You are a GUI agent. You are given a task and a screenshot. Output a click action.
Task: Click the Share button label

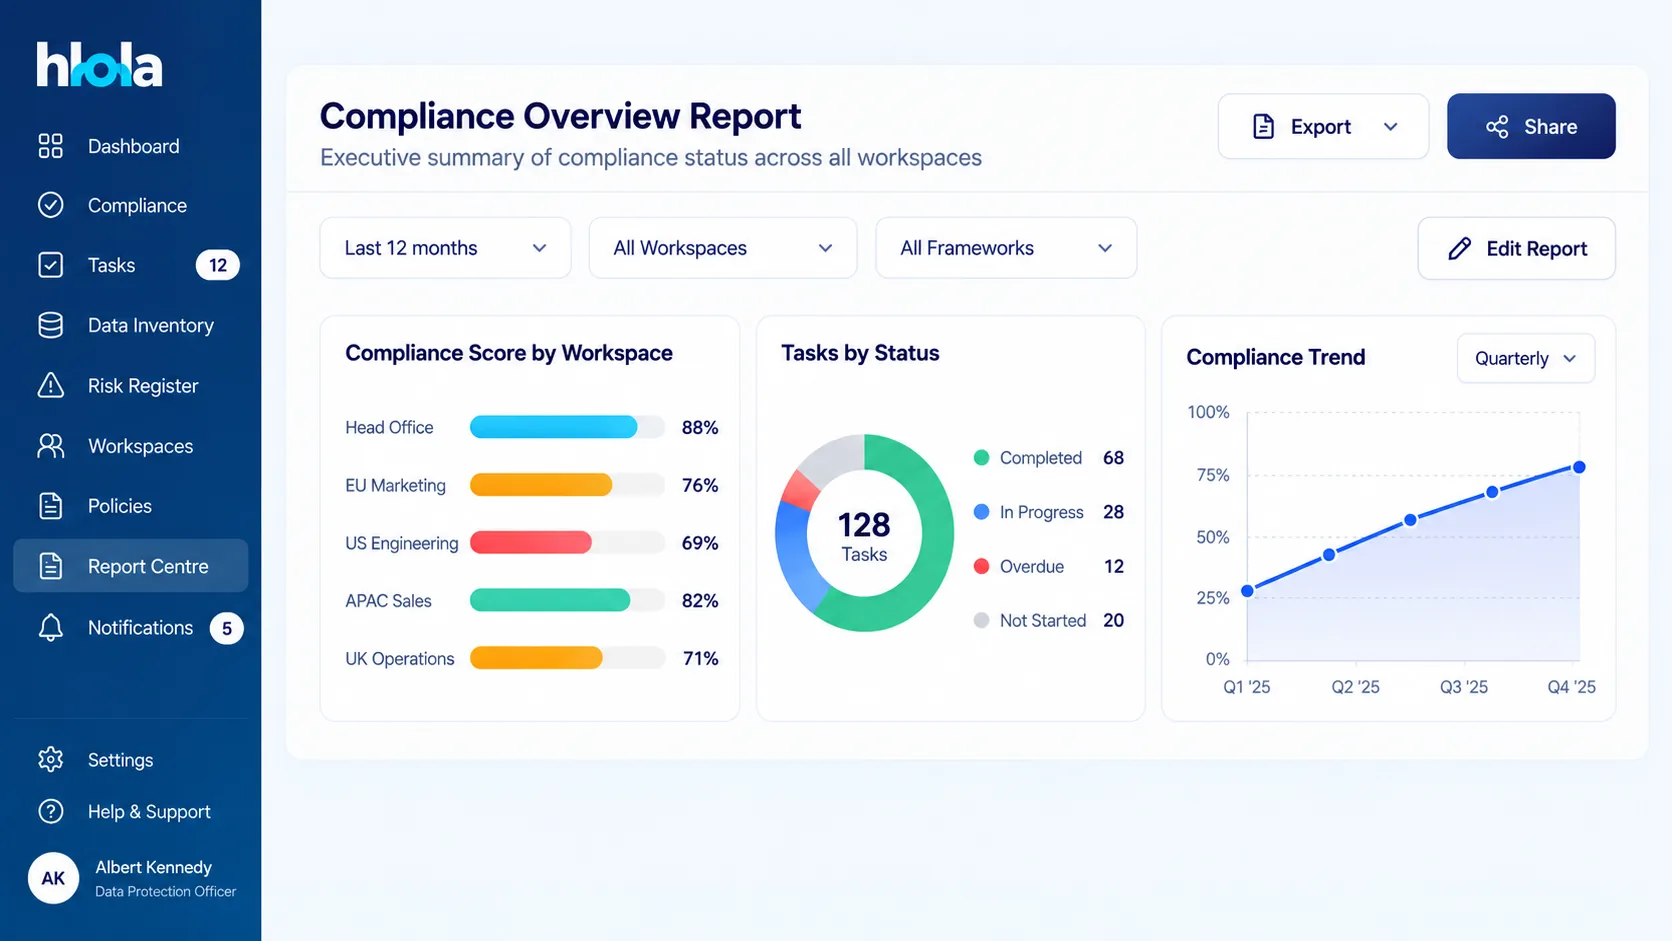click(1550, 127)
